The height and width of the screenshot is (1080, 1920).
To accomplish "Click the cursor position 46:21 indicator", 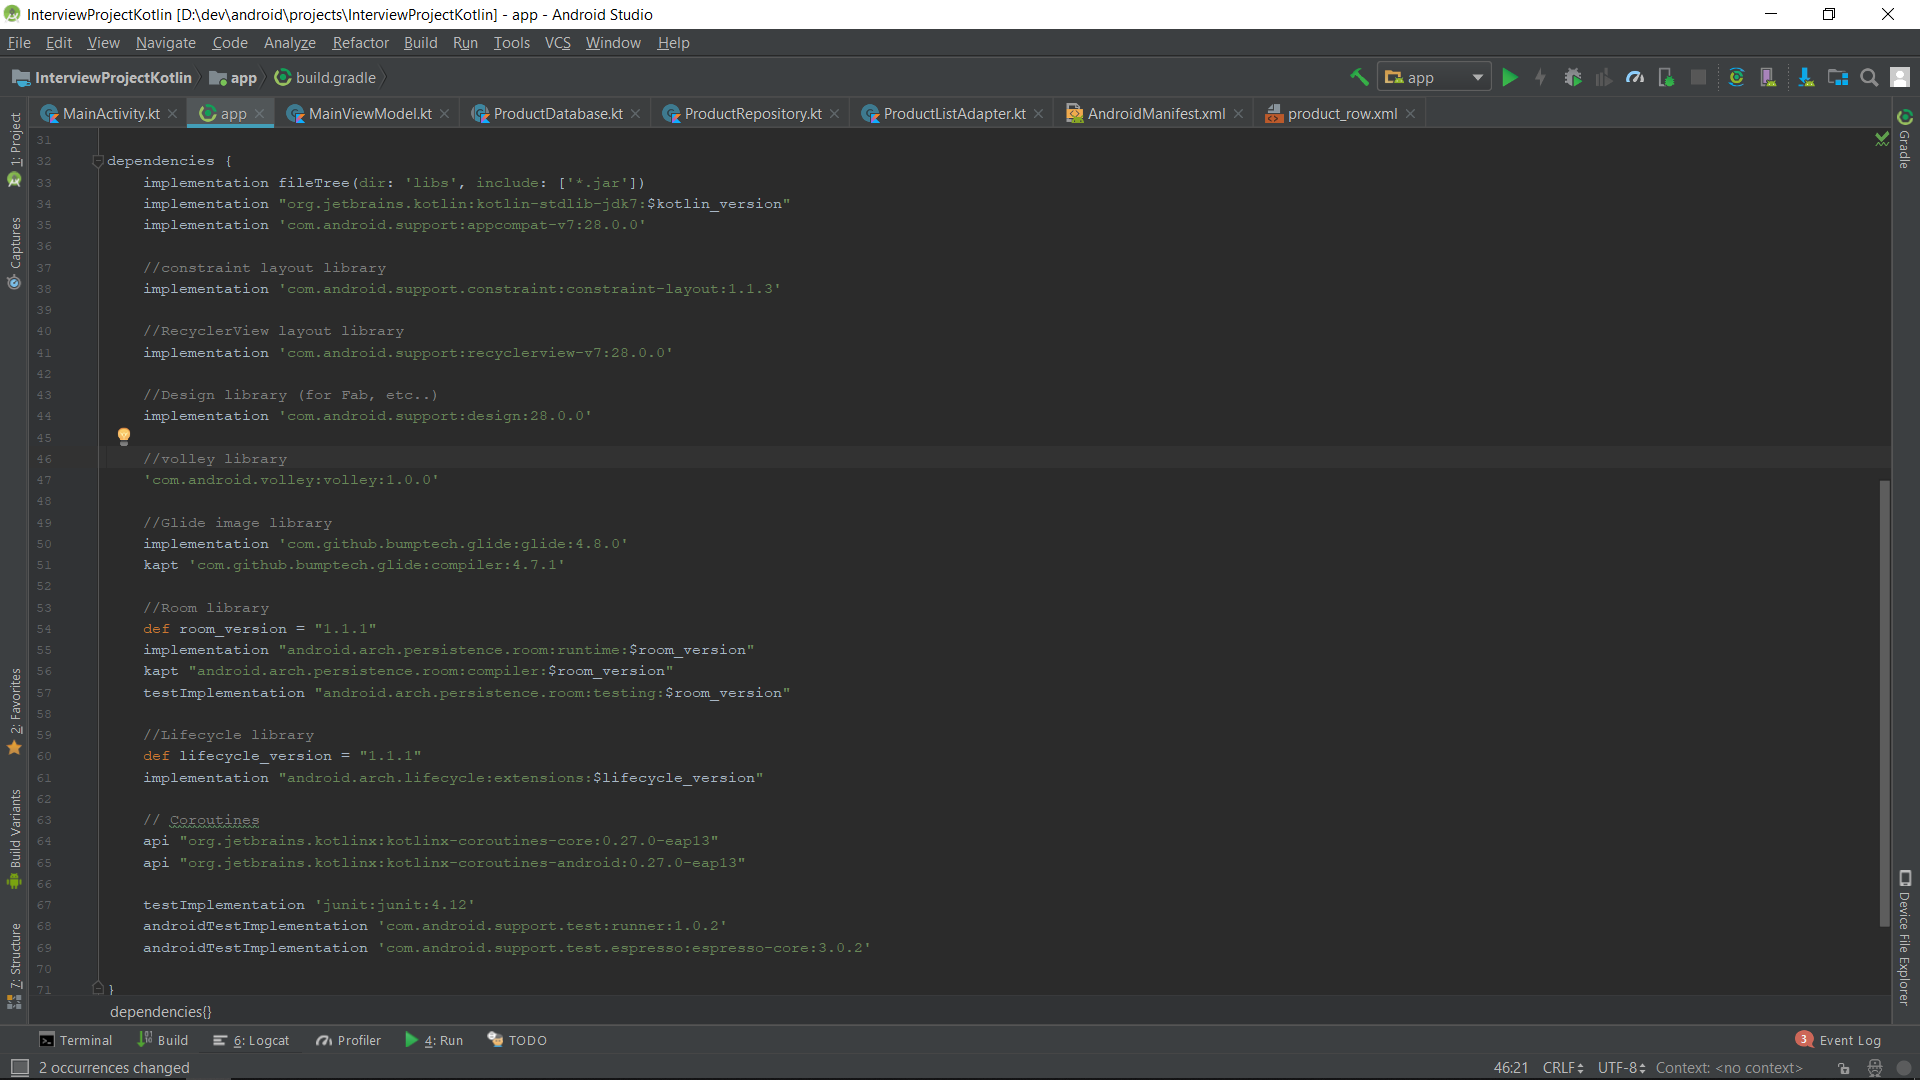I will point(1510,1068).
